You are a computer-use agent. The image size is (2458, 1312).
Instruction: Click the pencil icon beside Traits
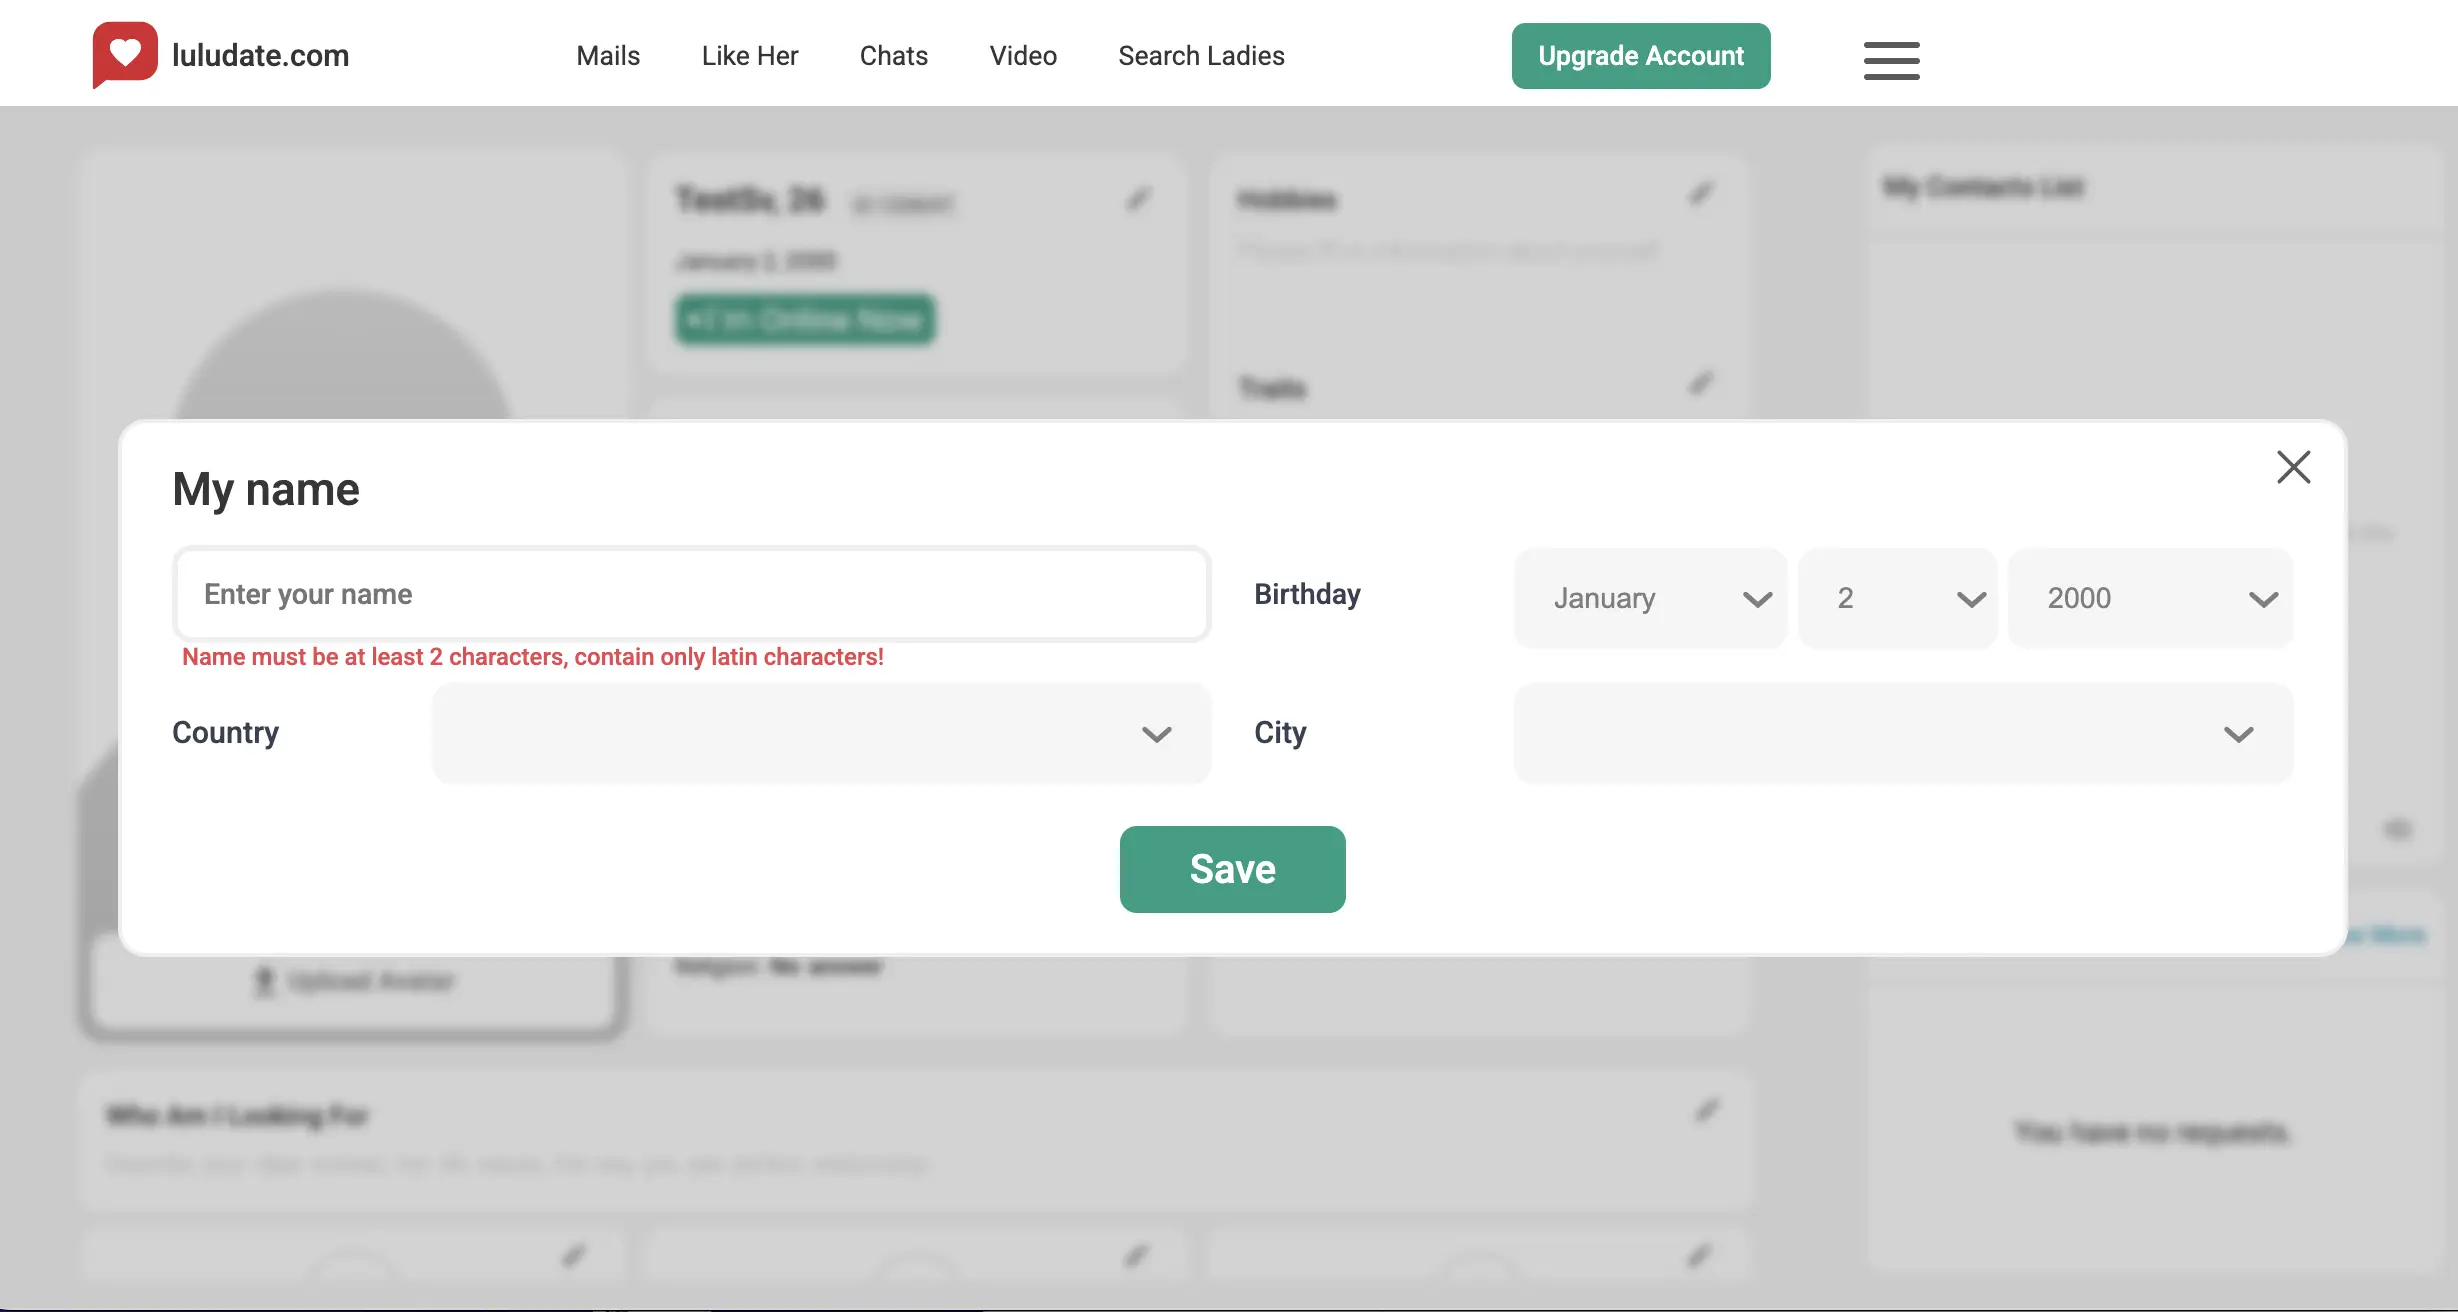tap(1701, 384)
